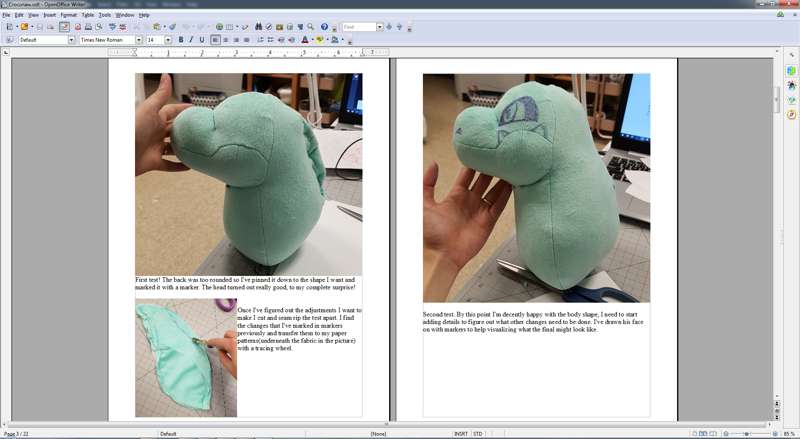Open the Find & Replace binoculars icon
The width and height of the screenshot is (800, 439).
pos(258,27)
